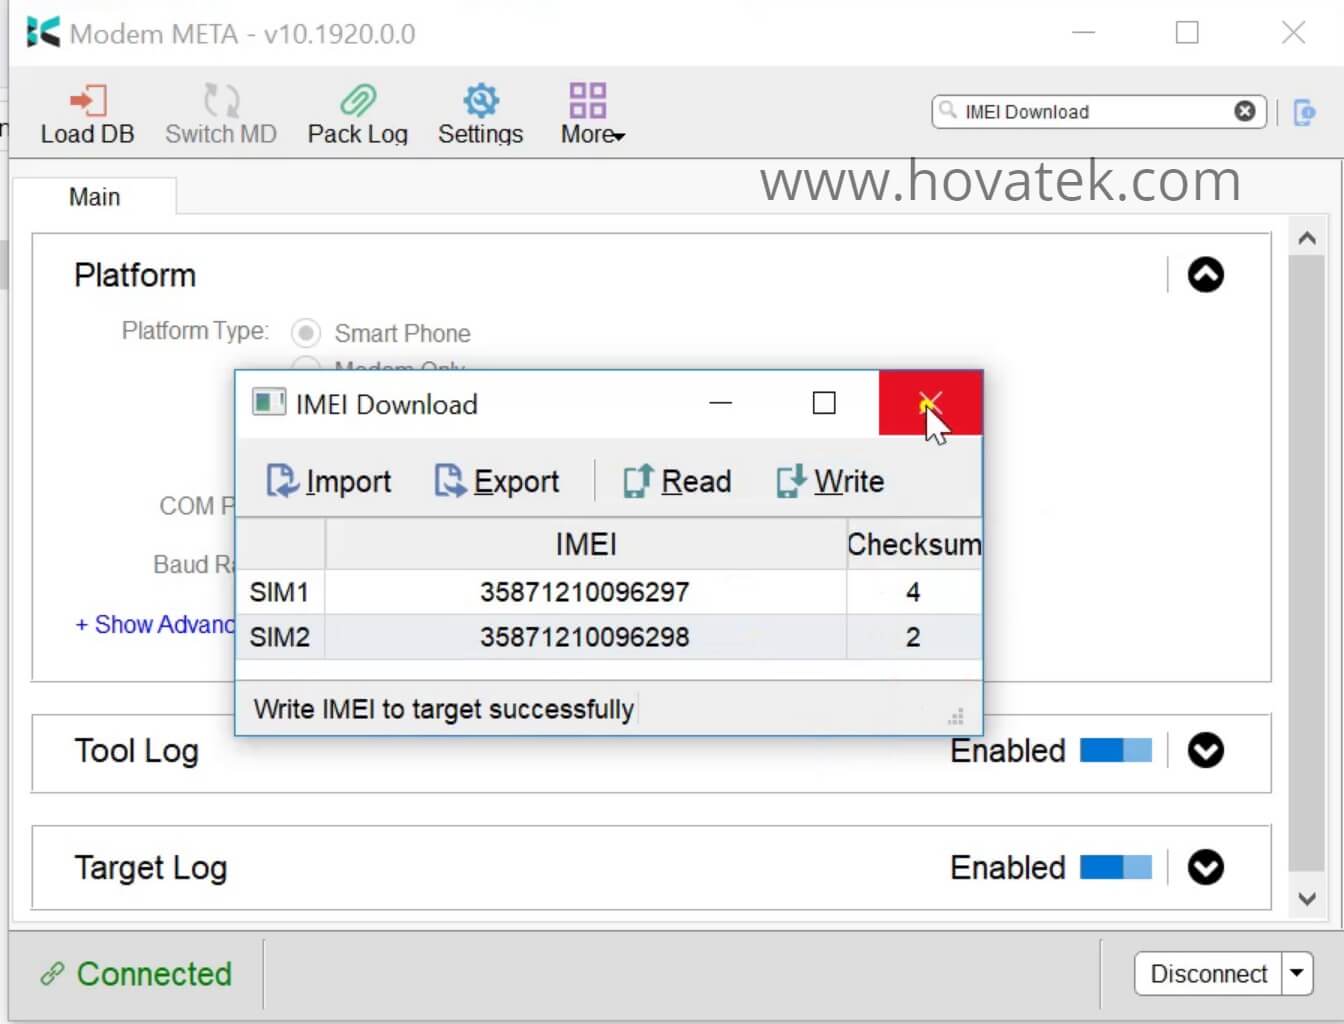Open Pack Log from the toolbar

pos(357,112)
